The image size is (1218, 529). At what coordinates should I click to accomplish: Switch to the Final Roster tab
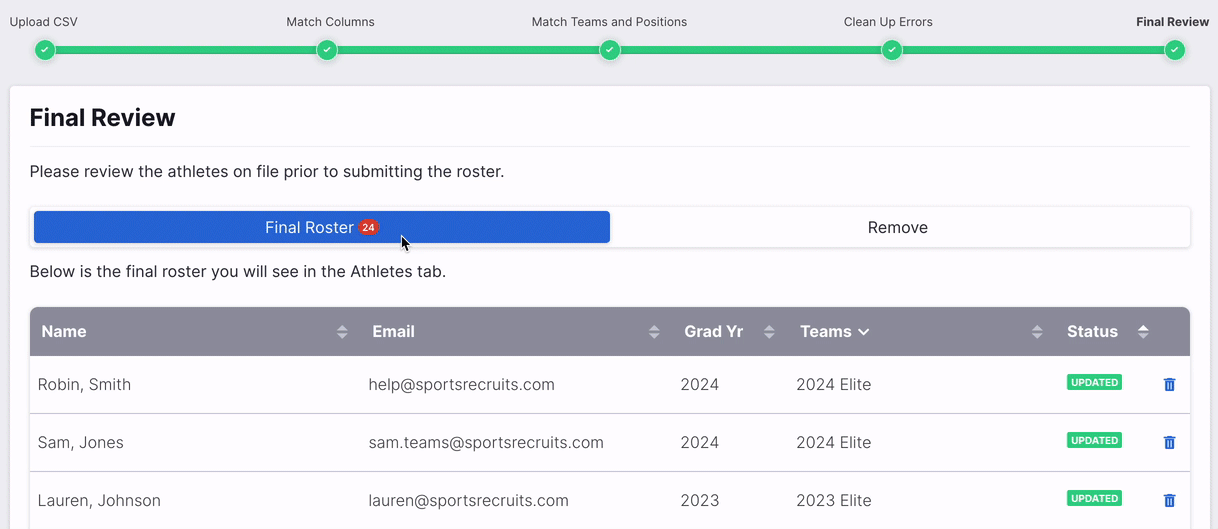click(x=321, y=227)
